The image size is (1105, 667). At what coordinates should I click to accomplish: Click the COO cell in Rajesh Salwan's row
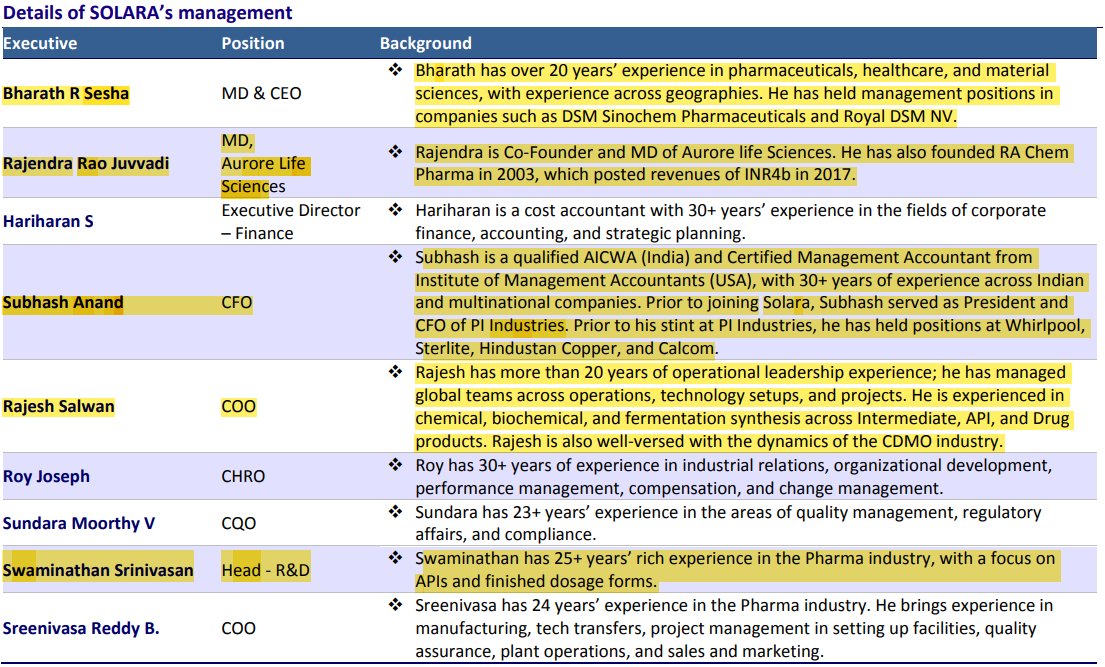(239, 407)
